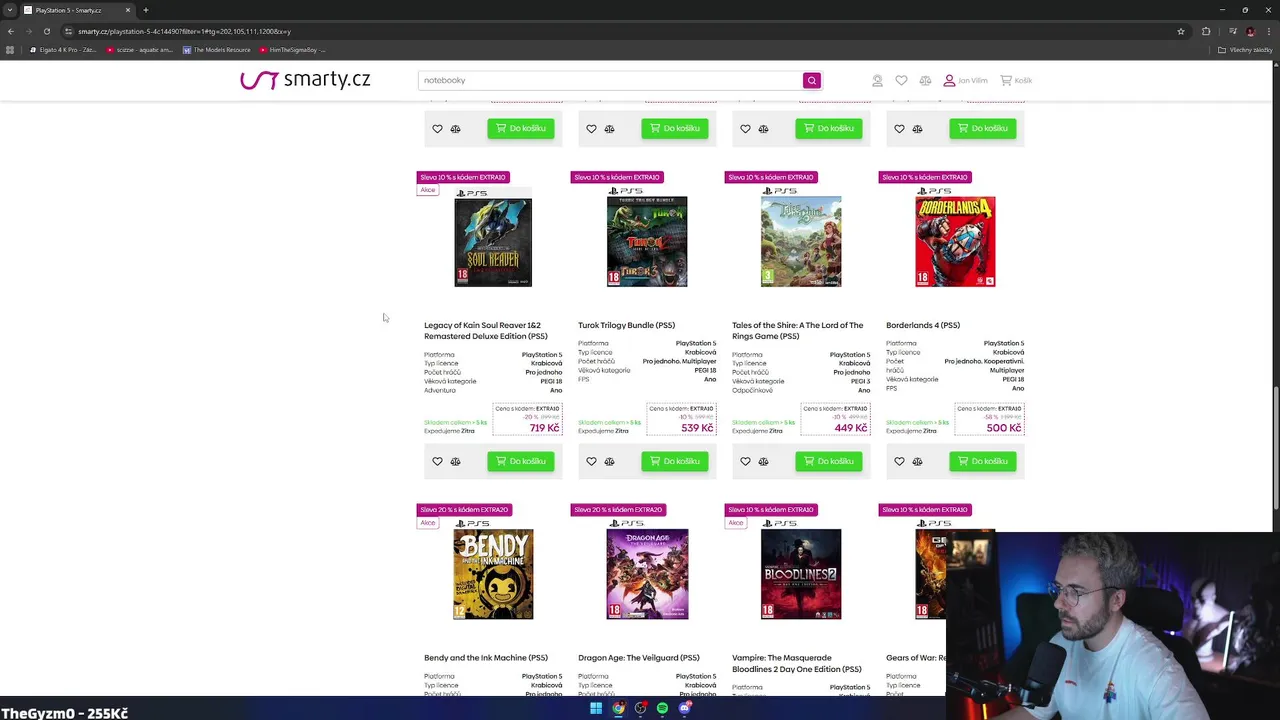Open the Jan Vilím account link
This screenshot has height=720, width=1280.
965,80
